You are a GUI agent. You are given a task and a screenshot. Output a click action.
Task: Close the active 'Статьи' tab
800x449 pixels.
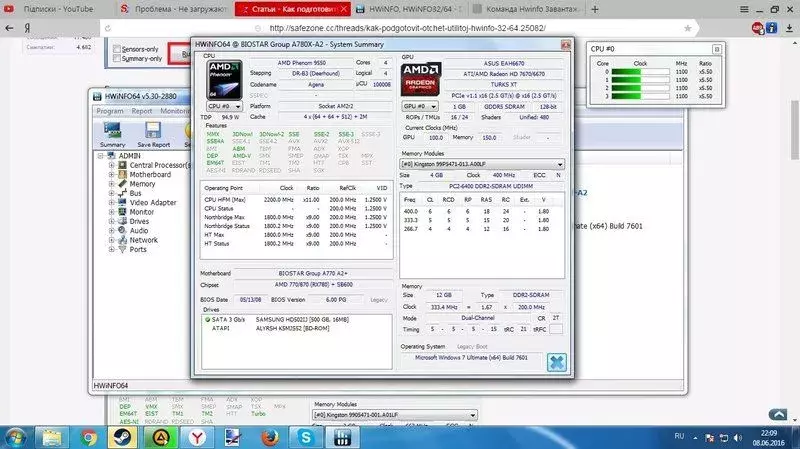(x=344, y=9)
